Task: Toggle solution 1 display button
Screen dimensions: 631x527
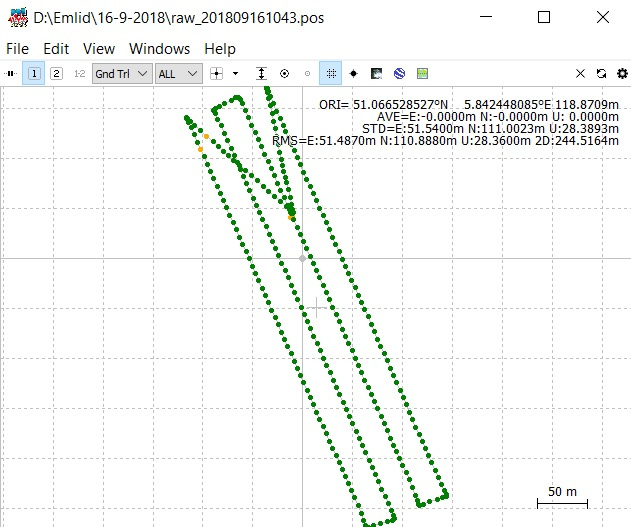Action: tap(34, 74)
